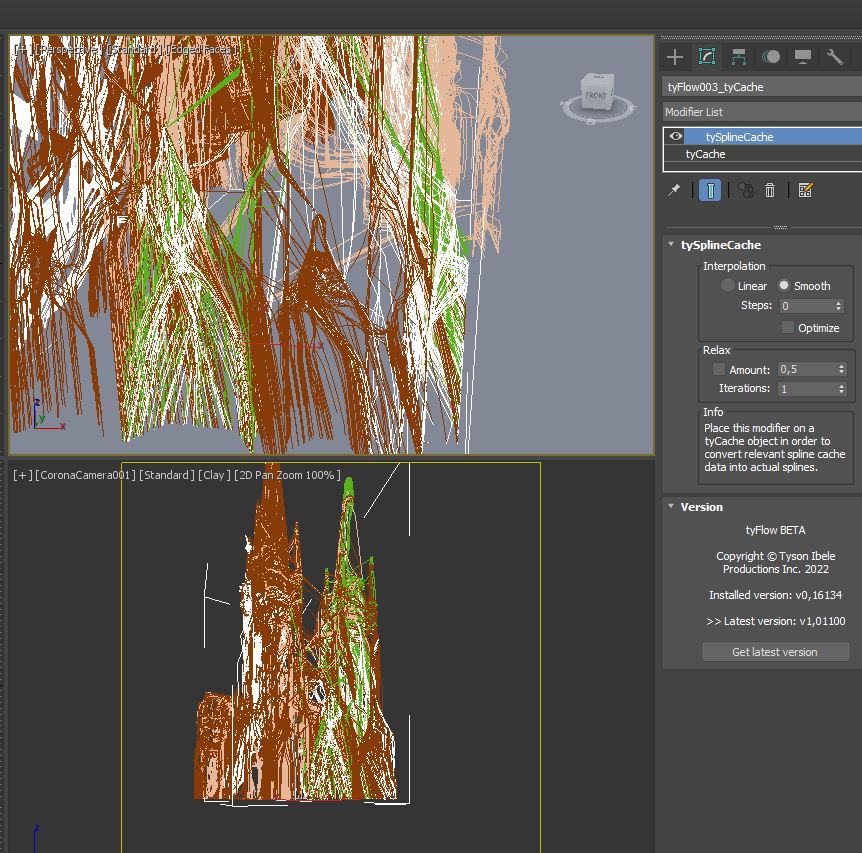The image size is (862, 853).
Task: Enable the Optimize checkbox
Action: coord(788,328)
